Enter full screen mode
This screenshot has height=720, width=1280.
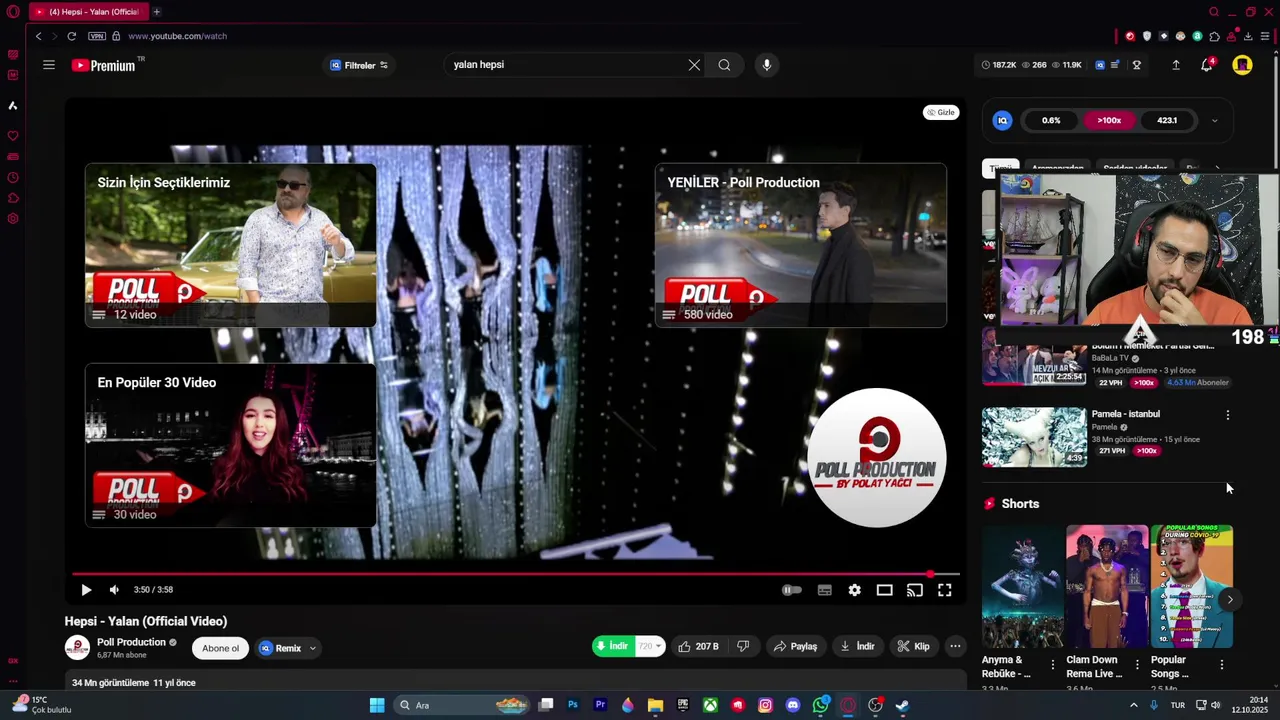click(x=944, y=590)
